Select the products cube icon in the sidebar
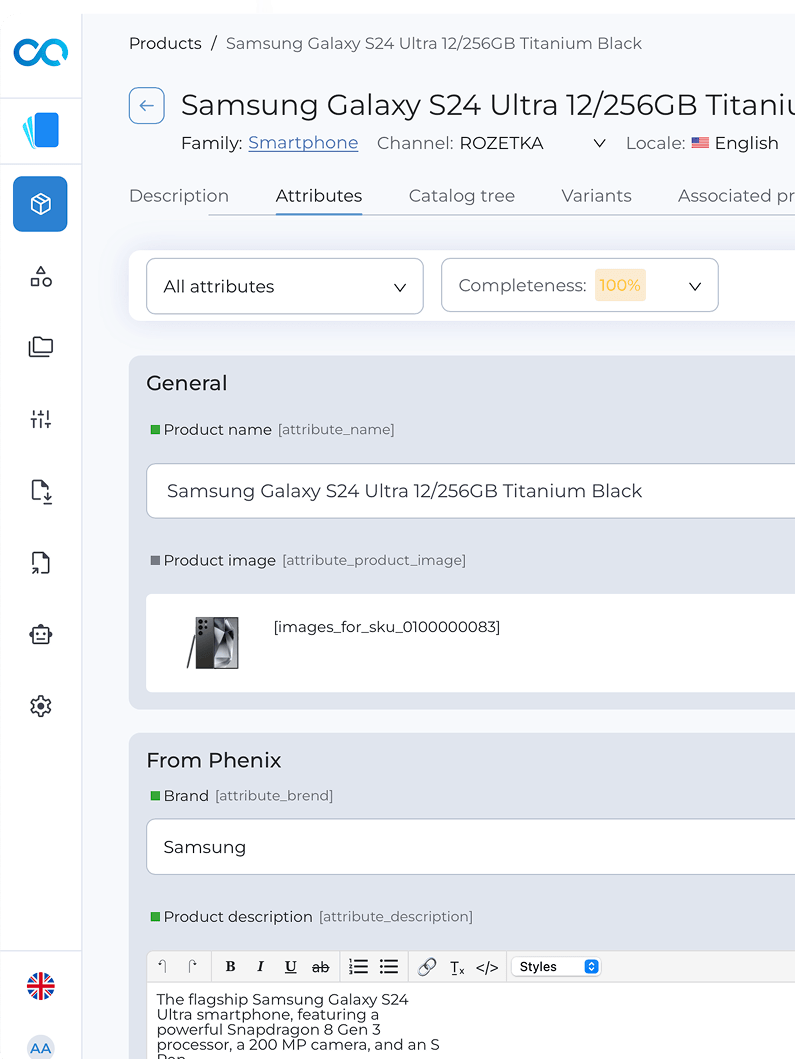The width and height of the screenshot is (795, 1059). click(x=41, y=204)
